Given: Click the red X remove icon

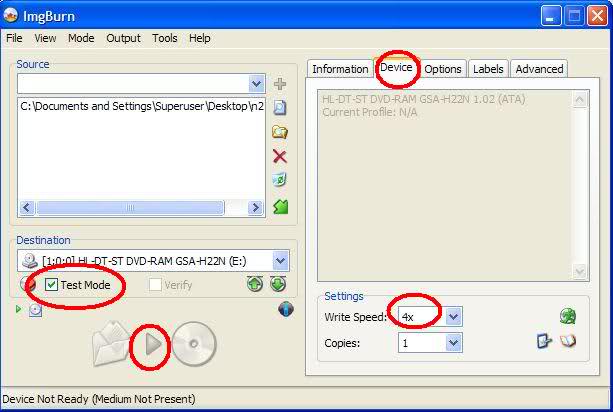Looking at the screenshot, I should click(280, 157).
